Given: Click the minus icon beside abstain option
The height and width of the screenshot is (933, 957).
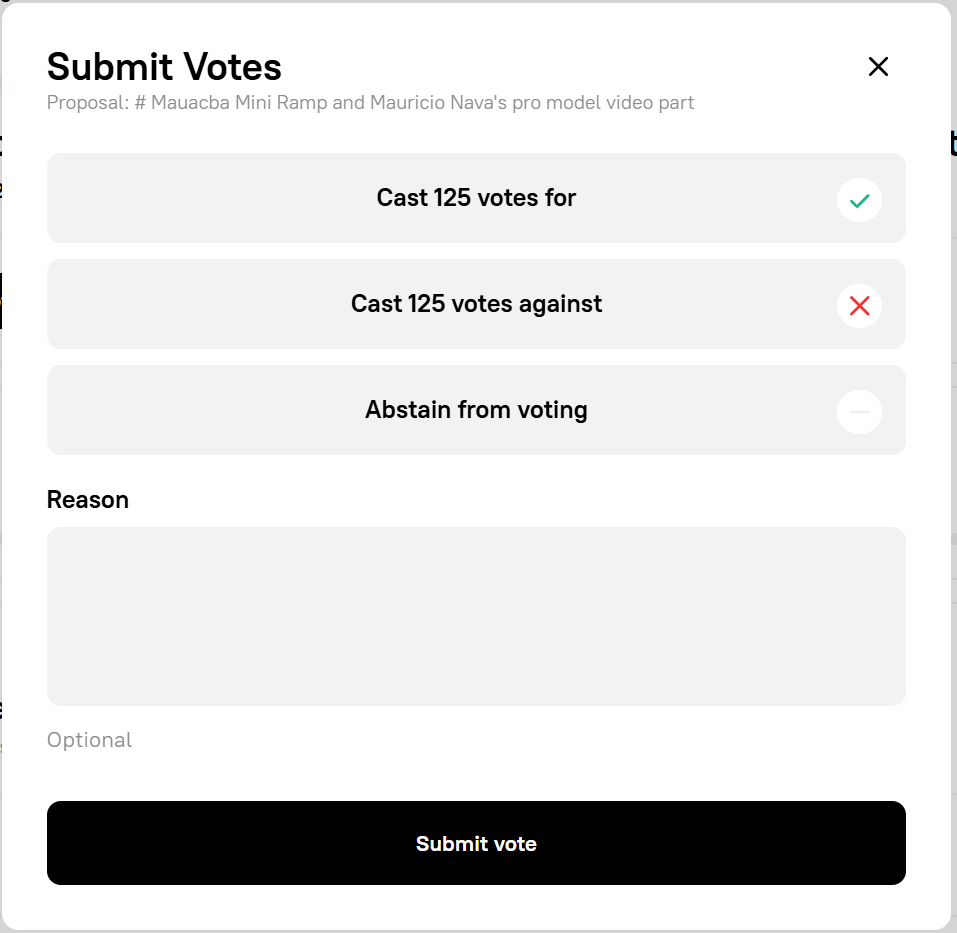Looking at the screenshot, I should 858,411.
